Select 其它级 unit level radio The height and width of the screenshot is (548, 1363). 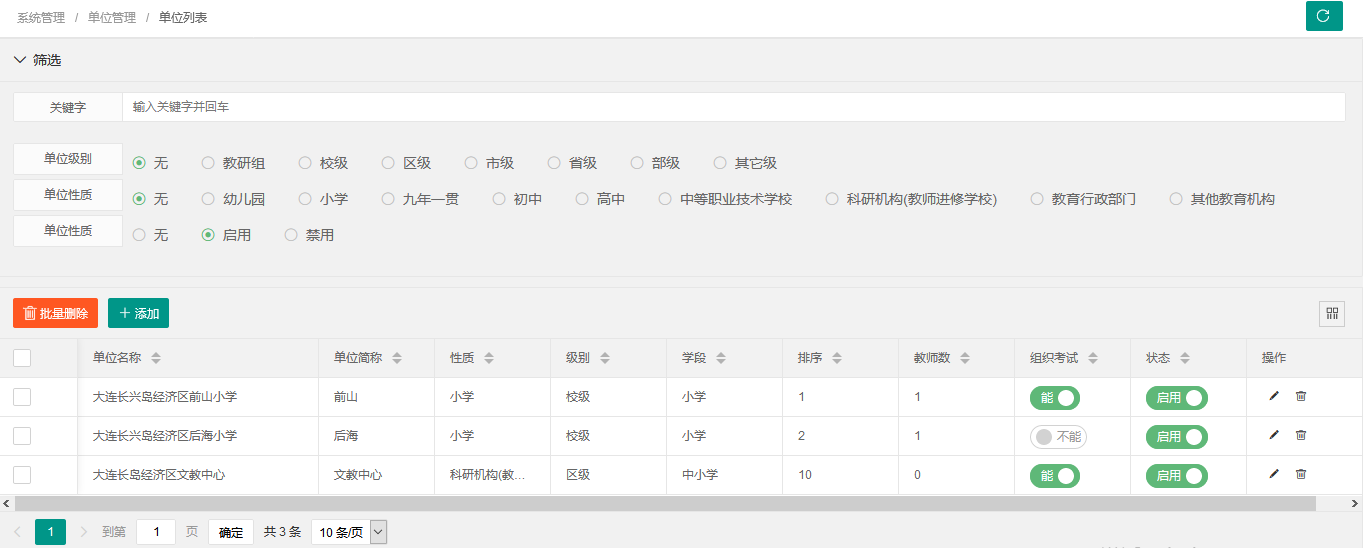coord(720,163)
